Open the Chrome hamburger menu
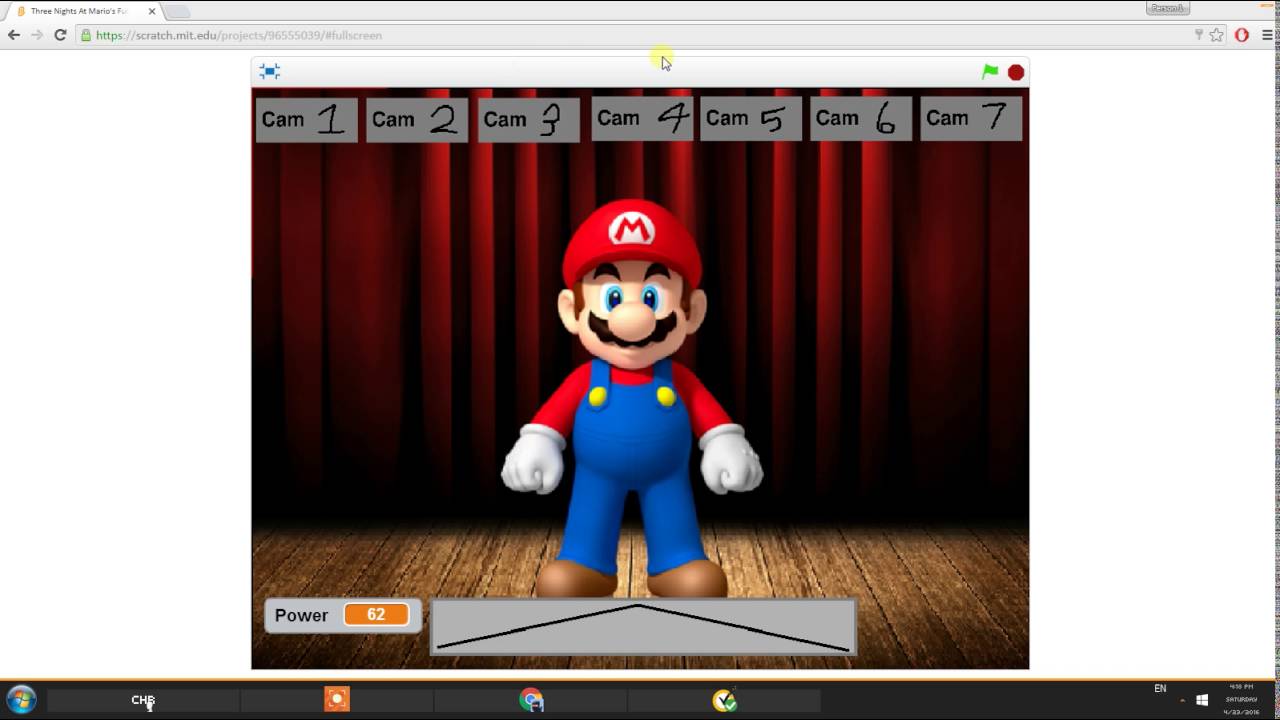This screenshot has height=720, width=1280. (x=1267, y=35)
